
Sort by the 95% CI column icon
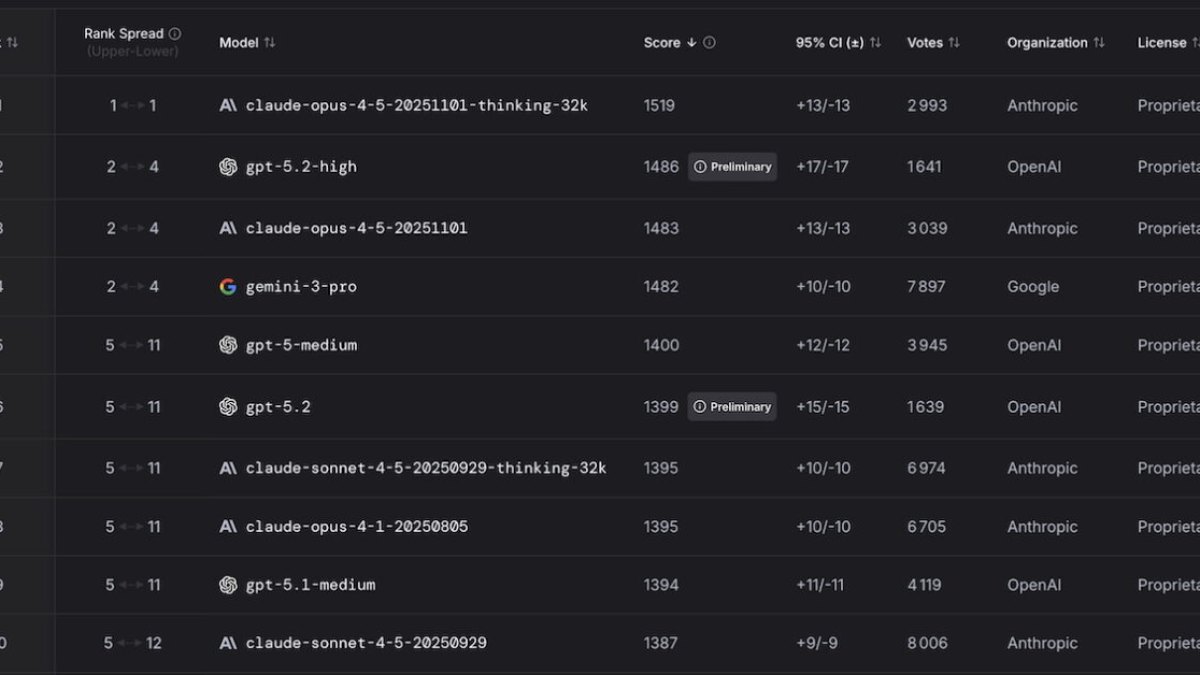pos(876,43)
